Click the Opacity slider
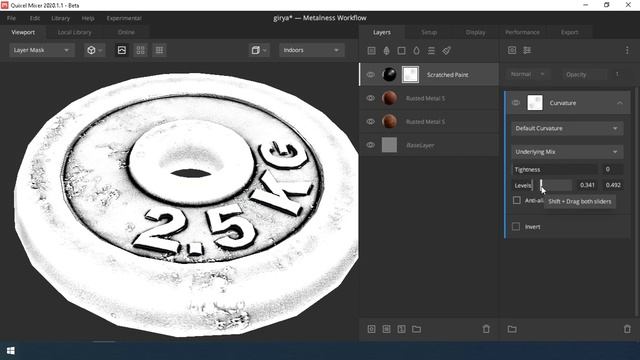Viewport: 640px width, 360px height. pos(584,75)
